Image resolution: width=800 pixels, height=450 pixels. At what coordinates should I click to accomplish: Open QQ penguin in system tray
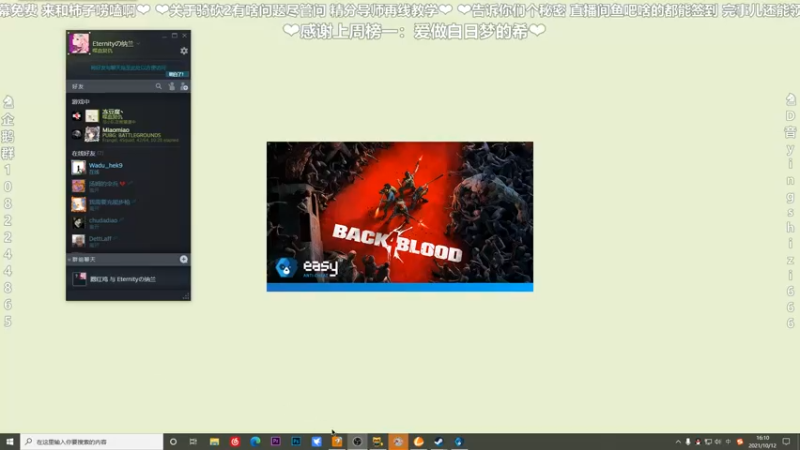point(698,442)
